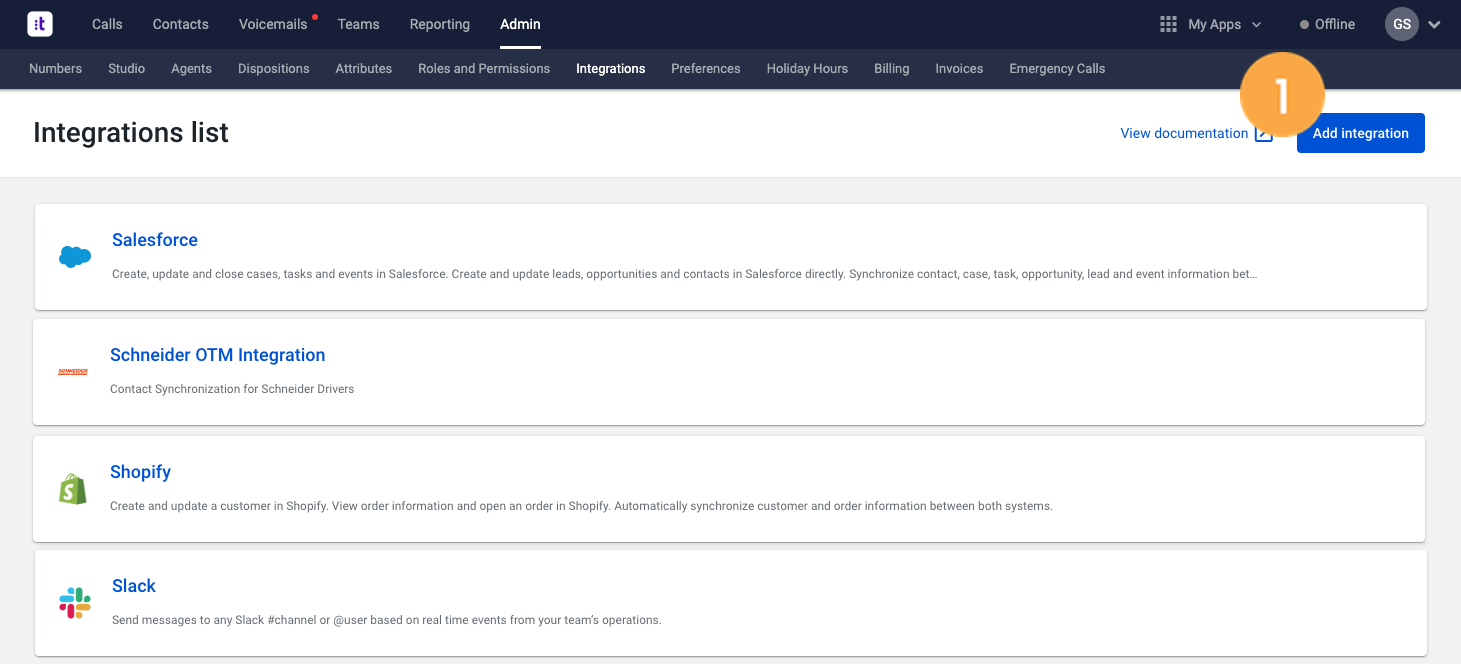Open the Shopify integration link

(x=141, y=472)
